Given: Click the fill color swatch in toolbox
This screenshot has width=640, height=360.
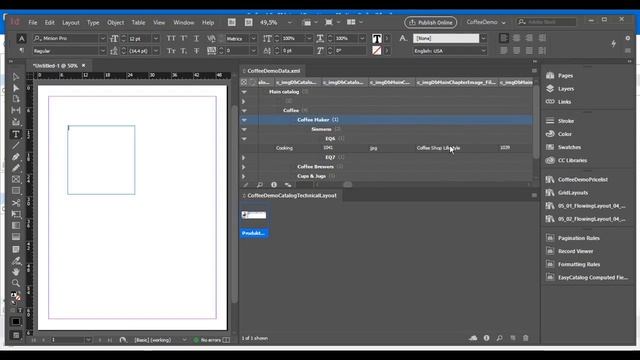Looking at the screenshot, I should tap(13, 295).
